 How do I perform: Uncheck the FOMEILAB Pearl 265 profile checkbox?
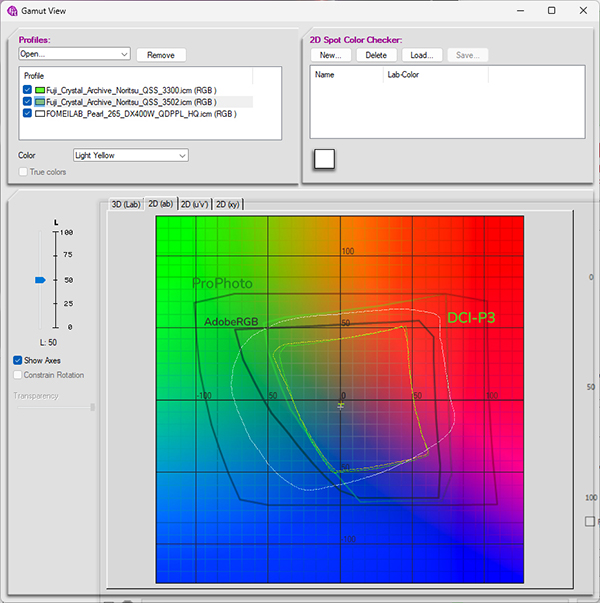[27, 113]
